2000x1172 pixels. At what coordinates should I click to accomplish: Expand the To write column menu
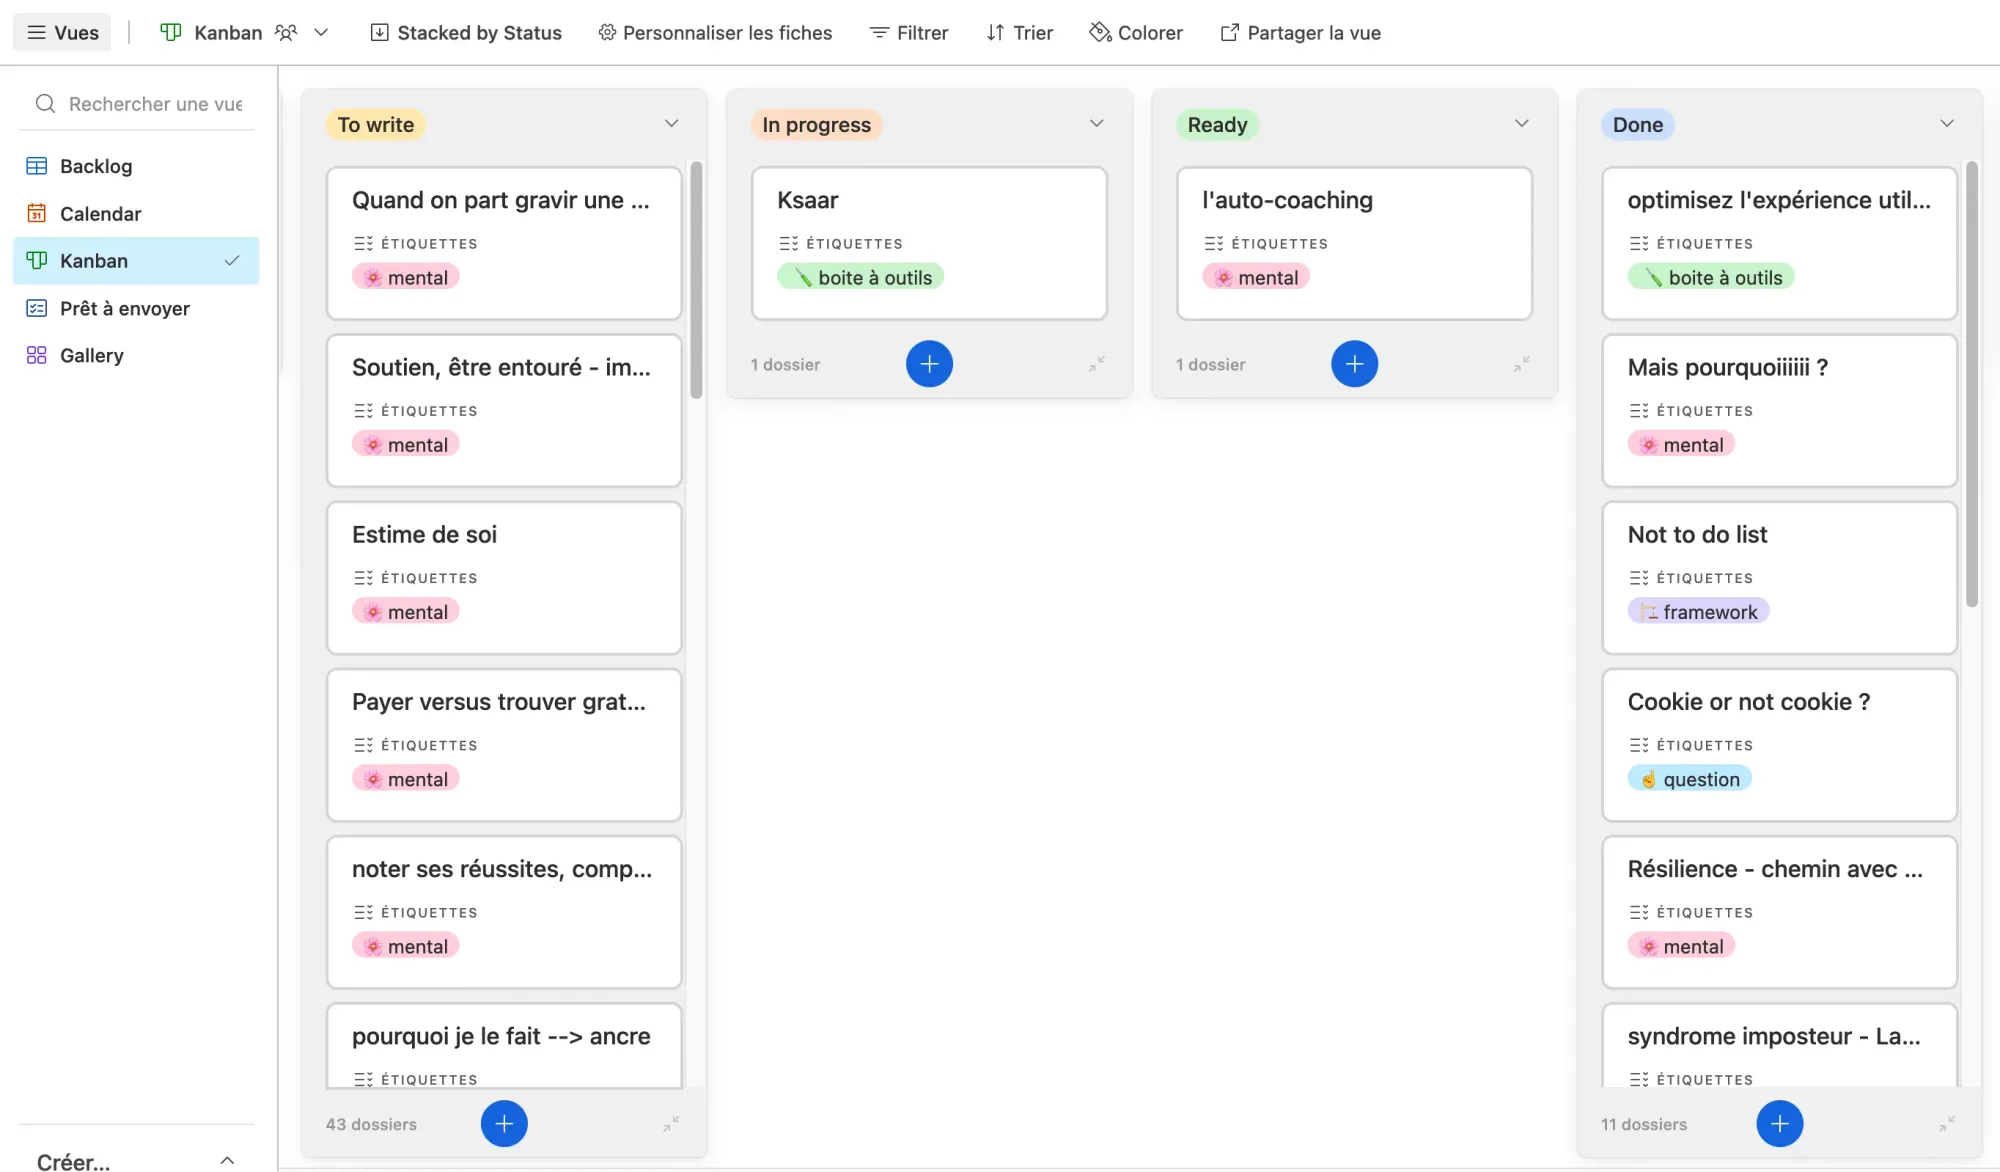click(671, 124)
